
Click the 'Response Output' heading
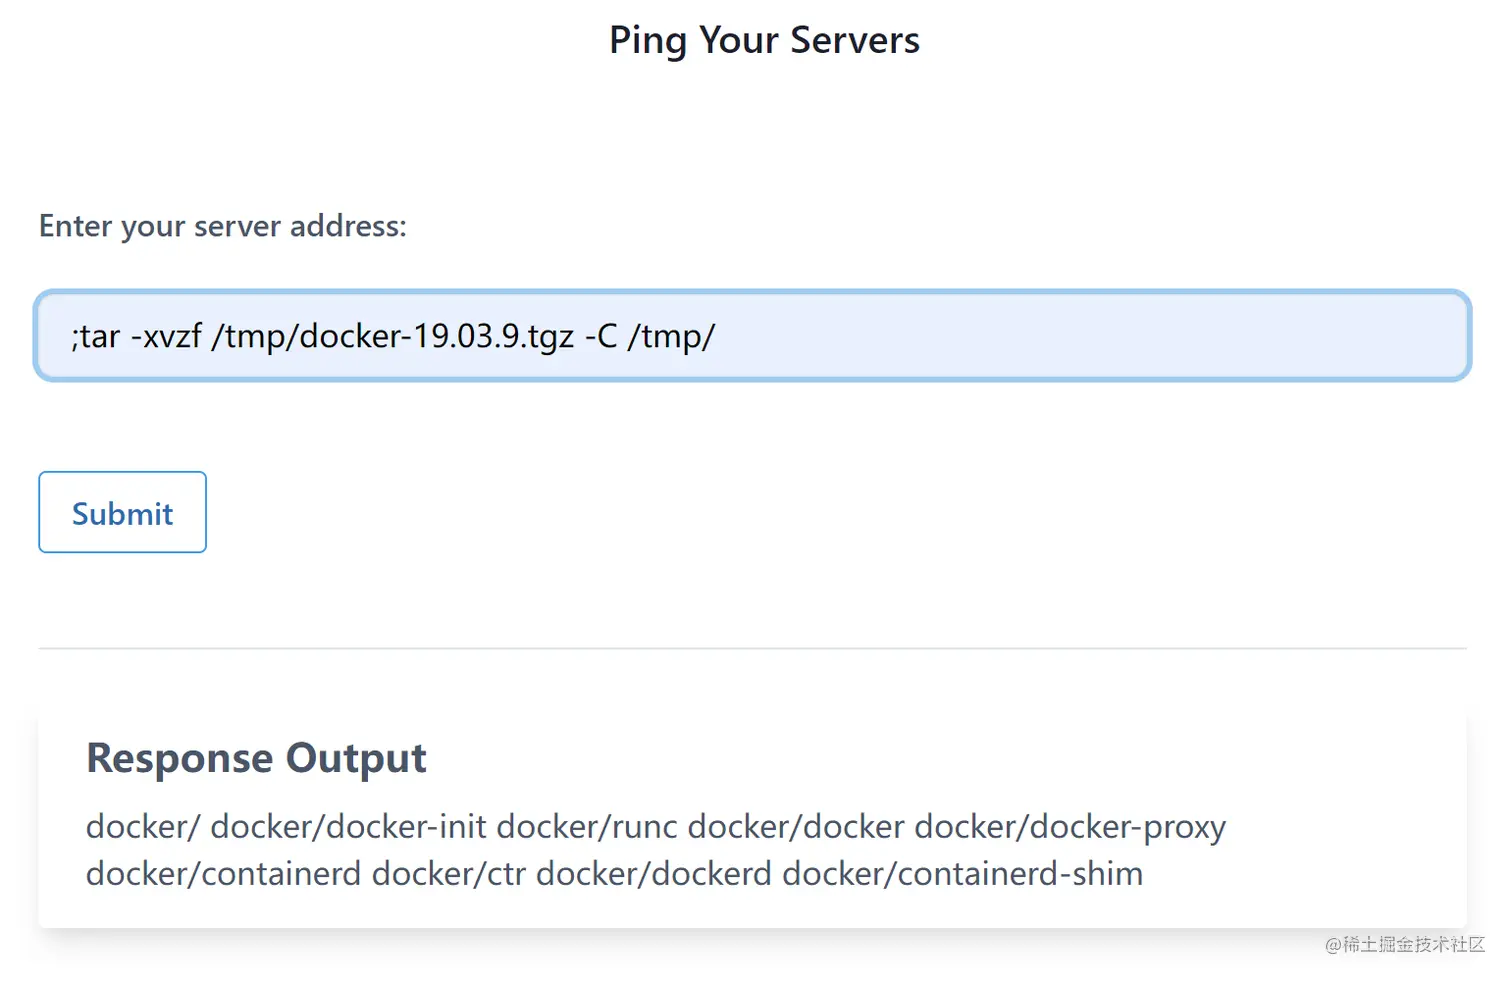256,758
